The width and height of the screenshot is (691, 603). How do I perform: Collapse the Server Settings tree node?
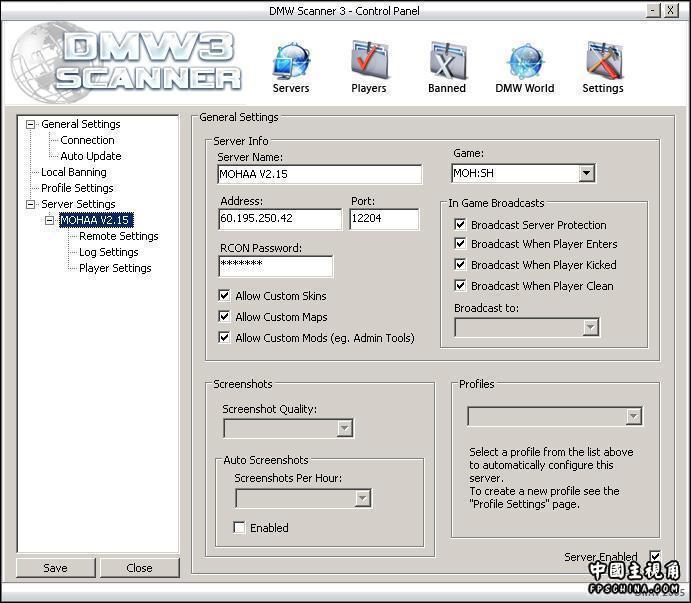pos(30,204)
